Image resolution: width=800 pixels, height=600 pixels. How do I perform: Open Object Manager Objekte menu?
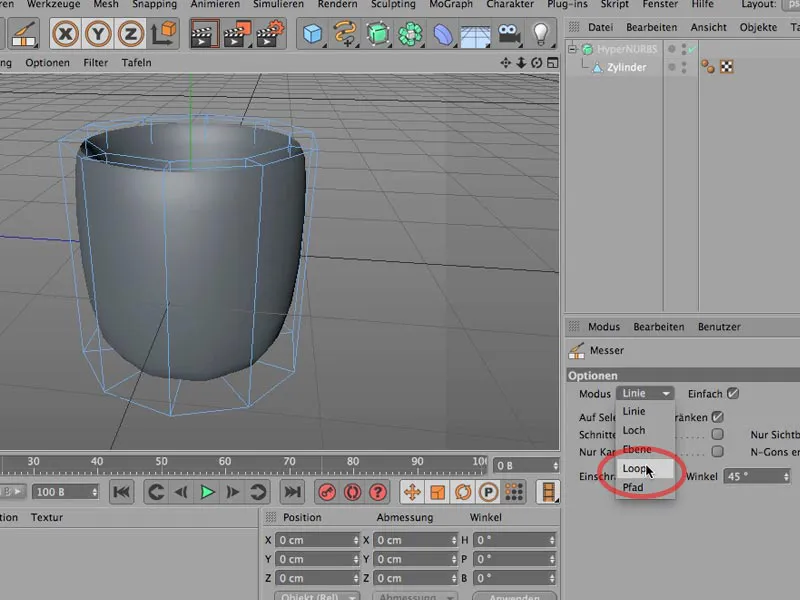[x=758, y=27]
